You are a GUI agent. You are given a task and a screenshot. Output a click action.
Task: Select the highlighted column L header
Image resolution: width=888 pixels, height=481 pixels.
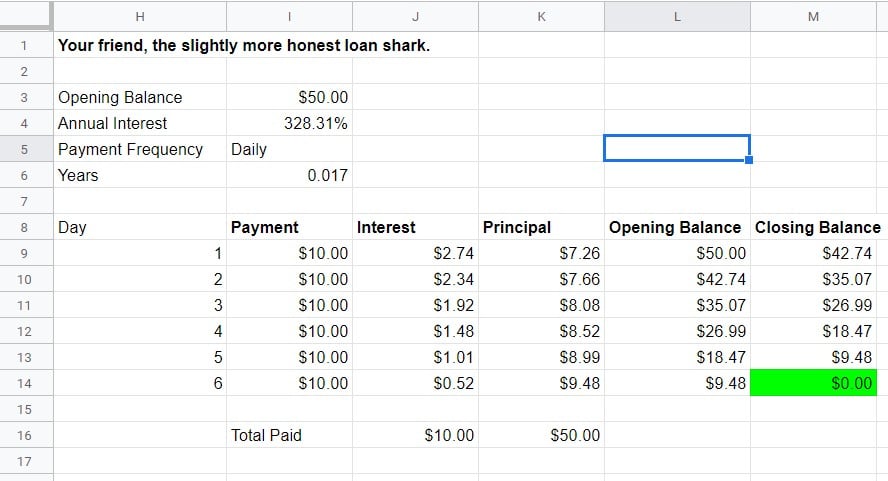pyautogui.click(x=677, y=16)
